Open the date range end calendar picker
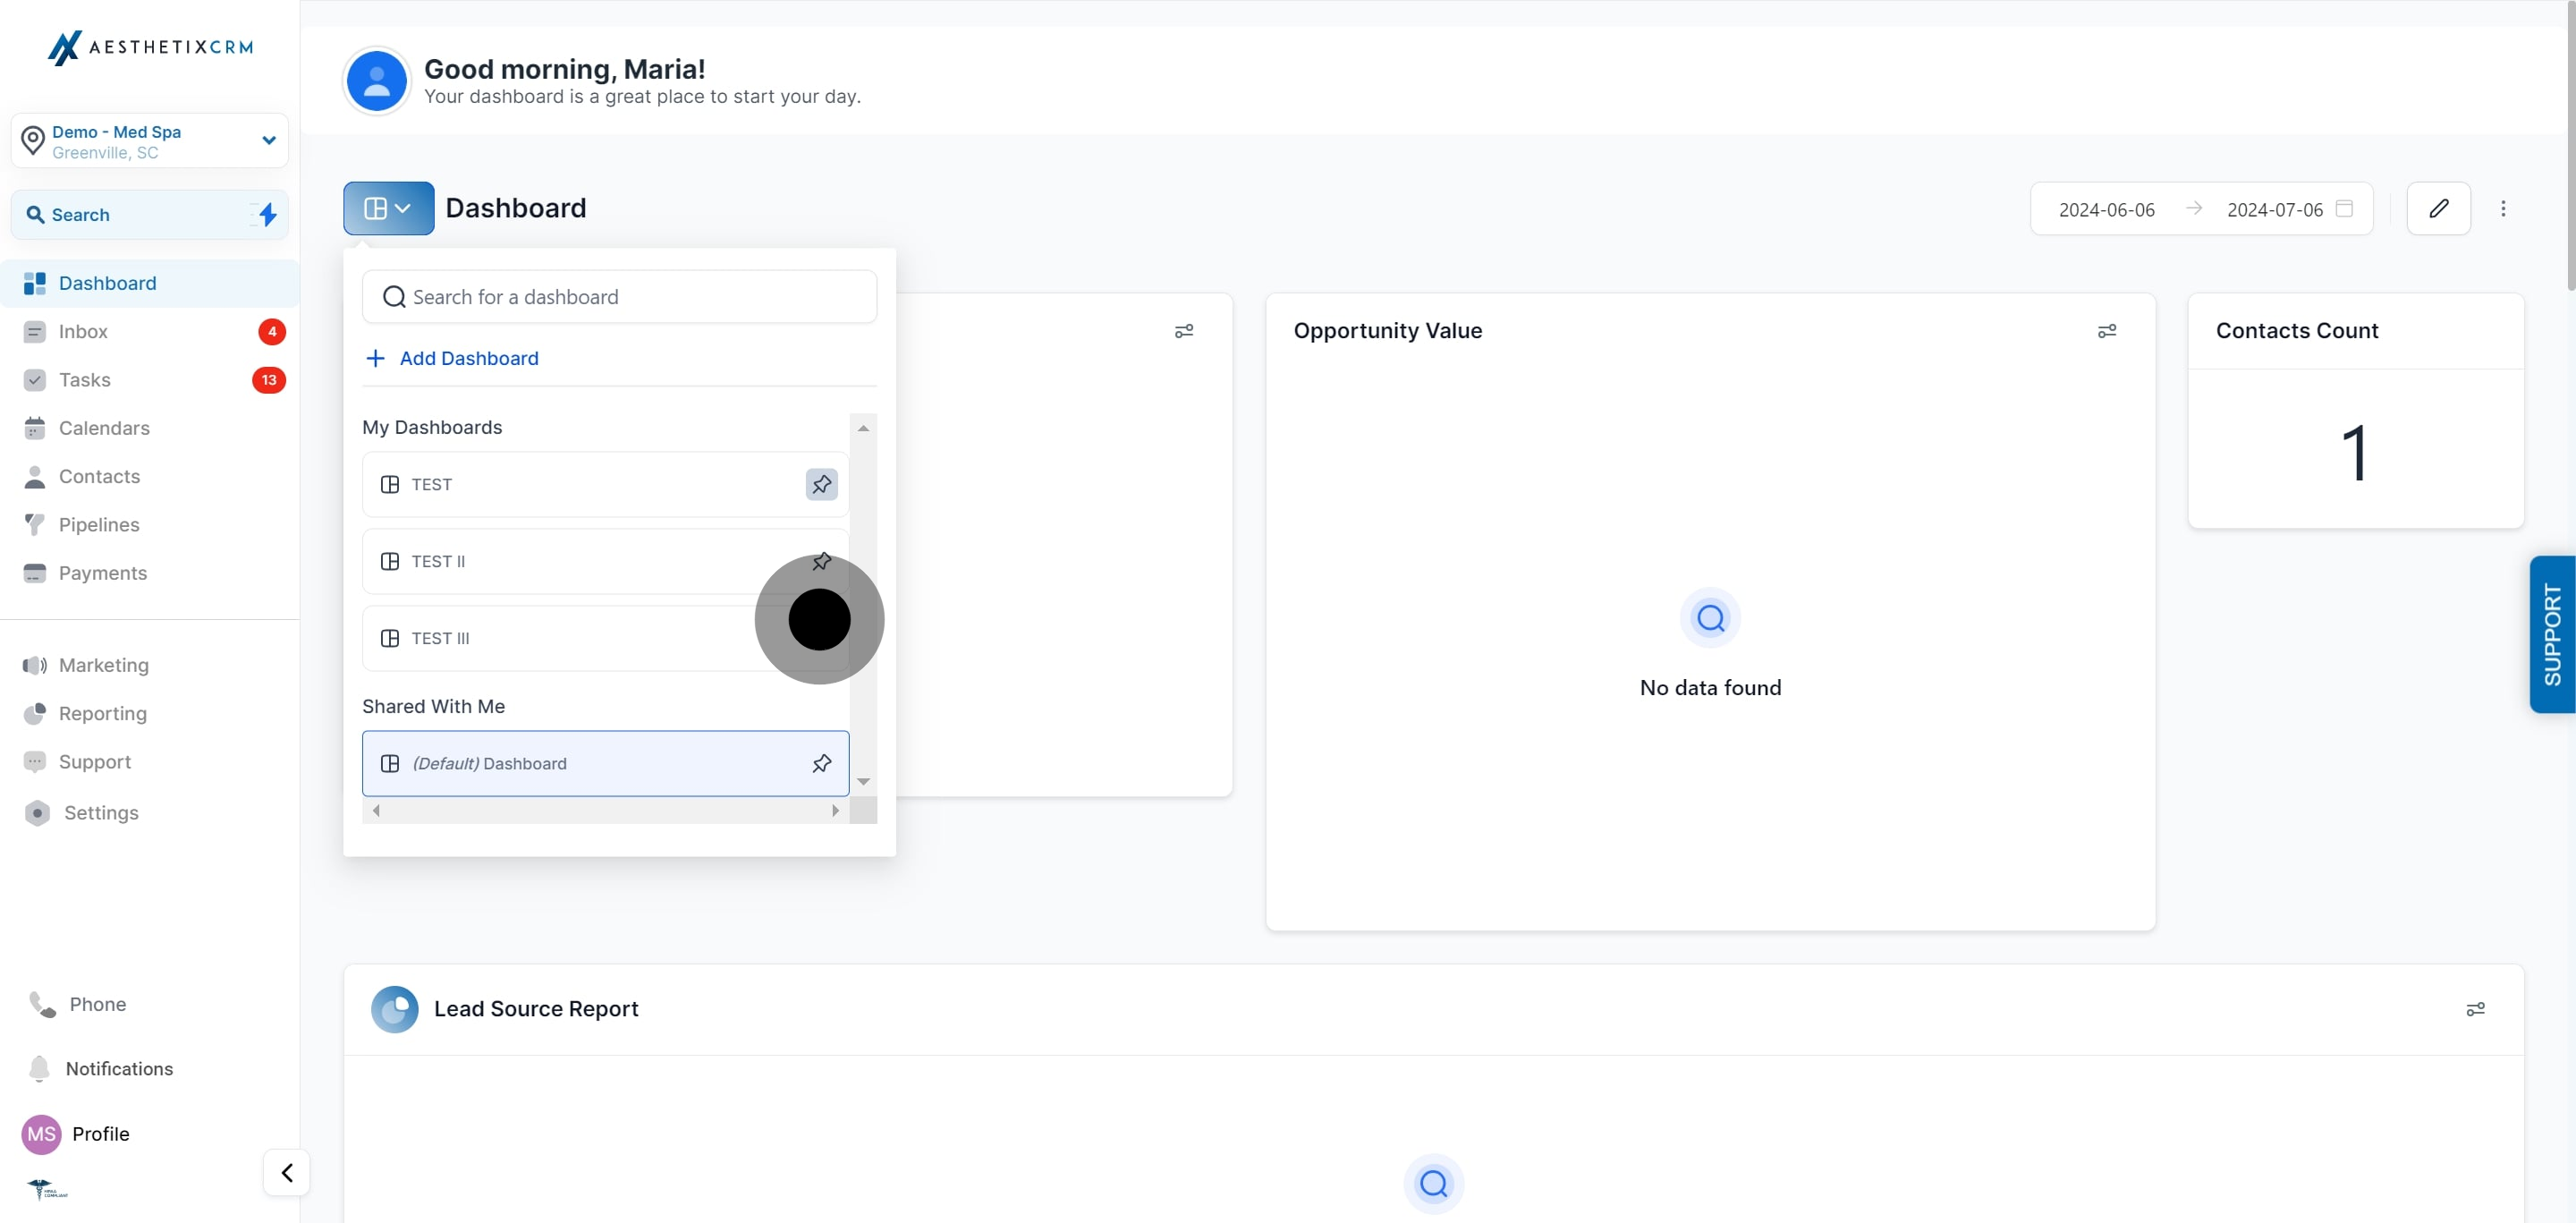2576x1223 pixels. coord(2343,208)
